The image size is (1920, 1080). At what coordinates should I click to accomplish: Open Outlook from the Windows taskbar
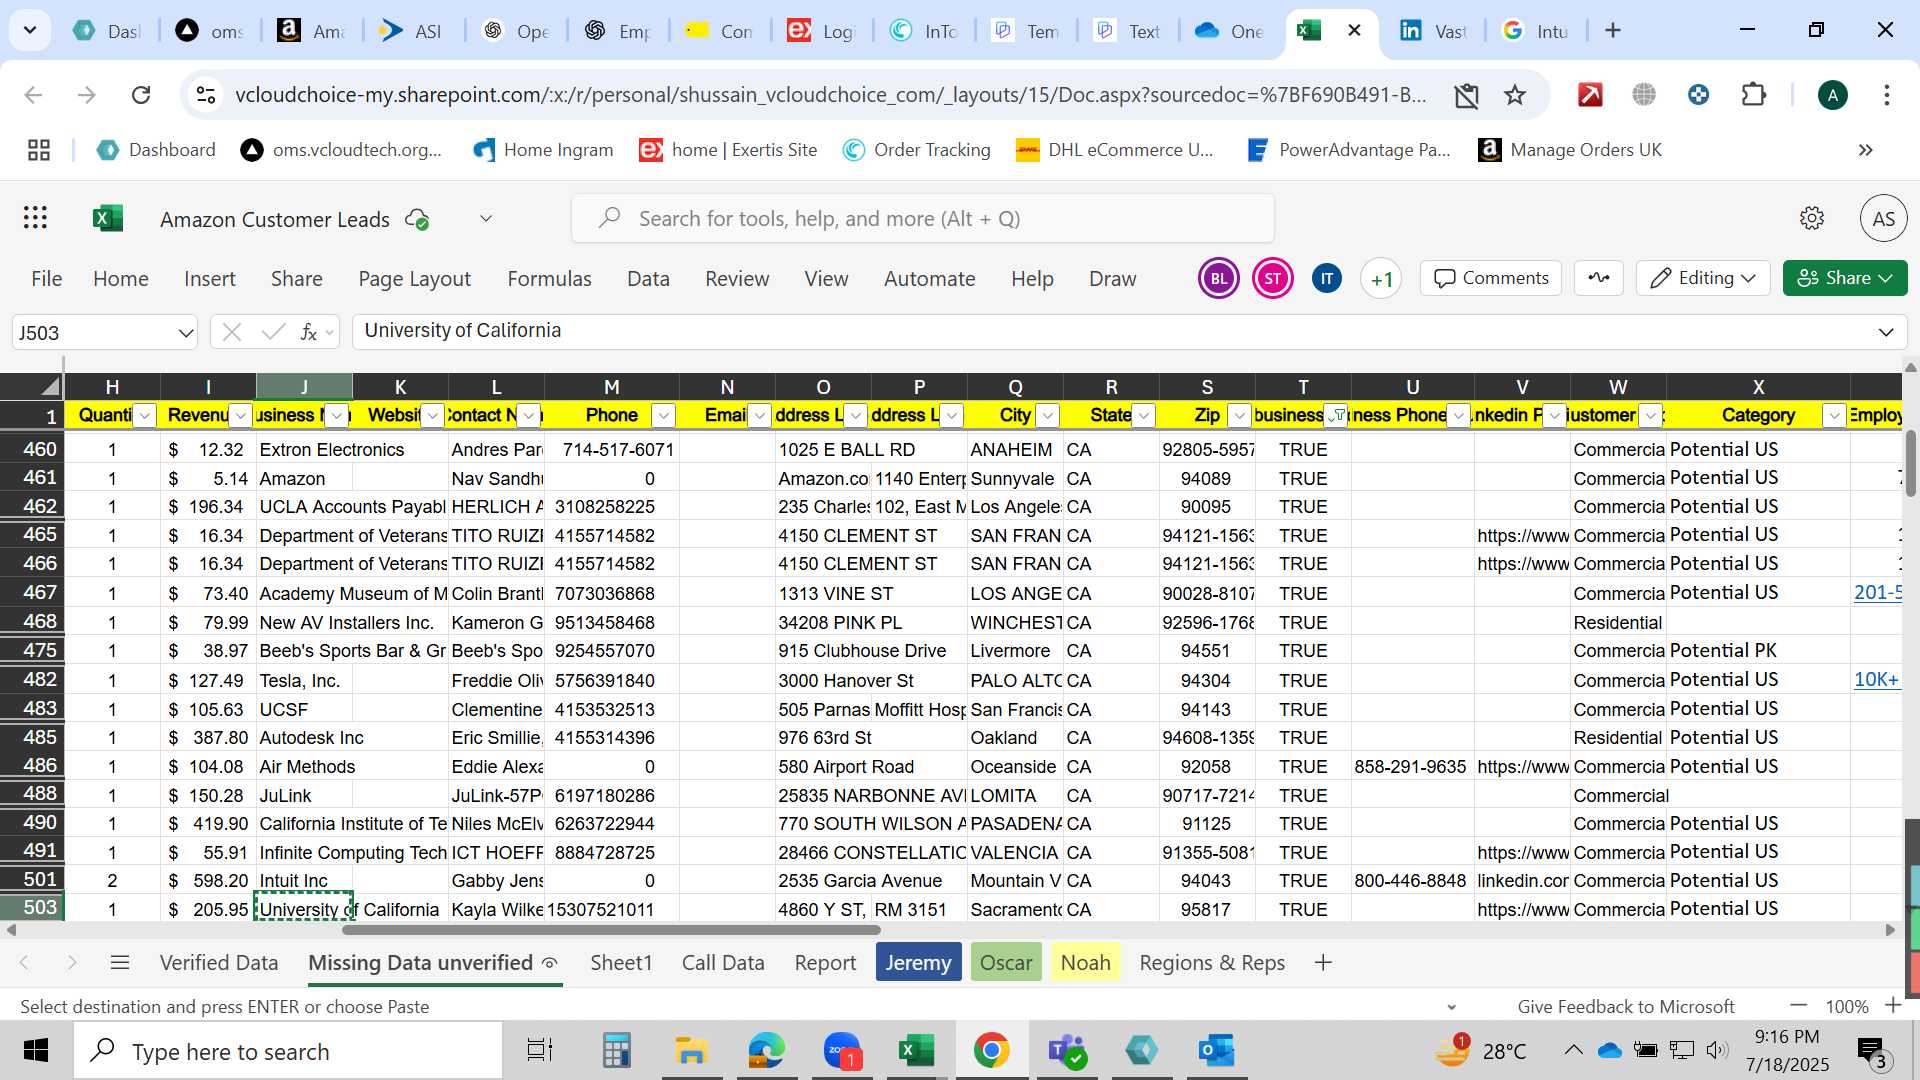(x=1216, y=1051)
